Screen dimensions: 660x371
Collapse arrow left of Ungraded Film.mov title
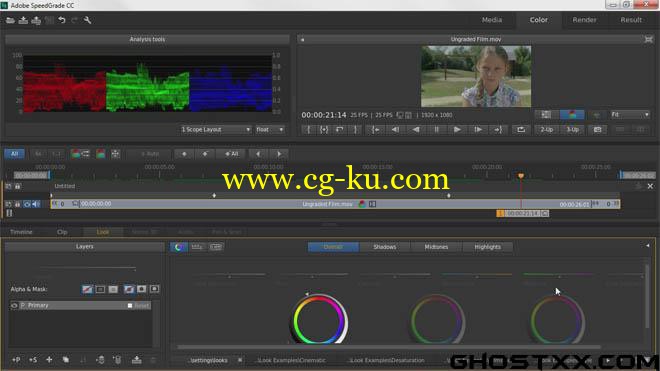302,40
